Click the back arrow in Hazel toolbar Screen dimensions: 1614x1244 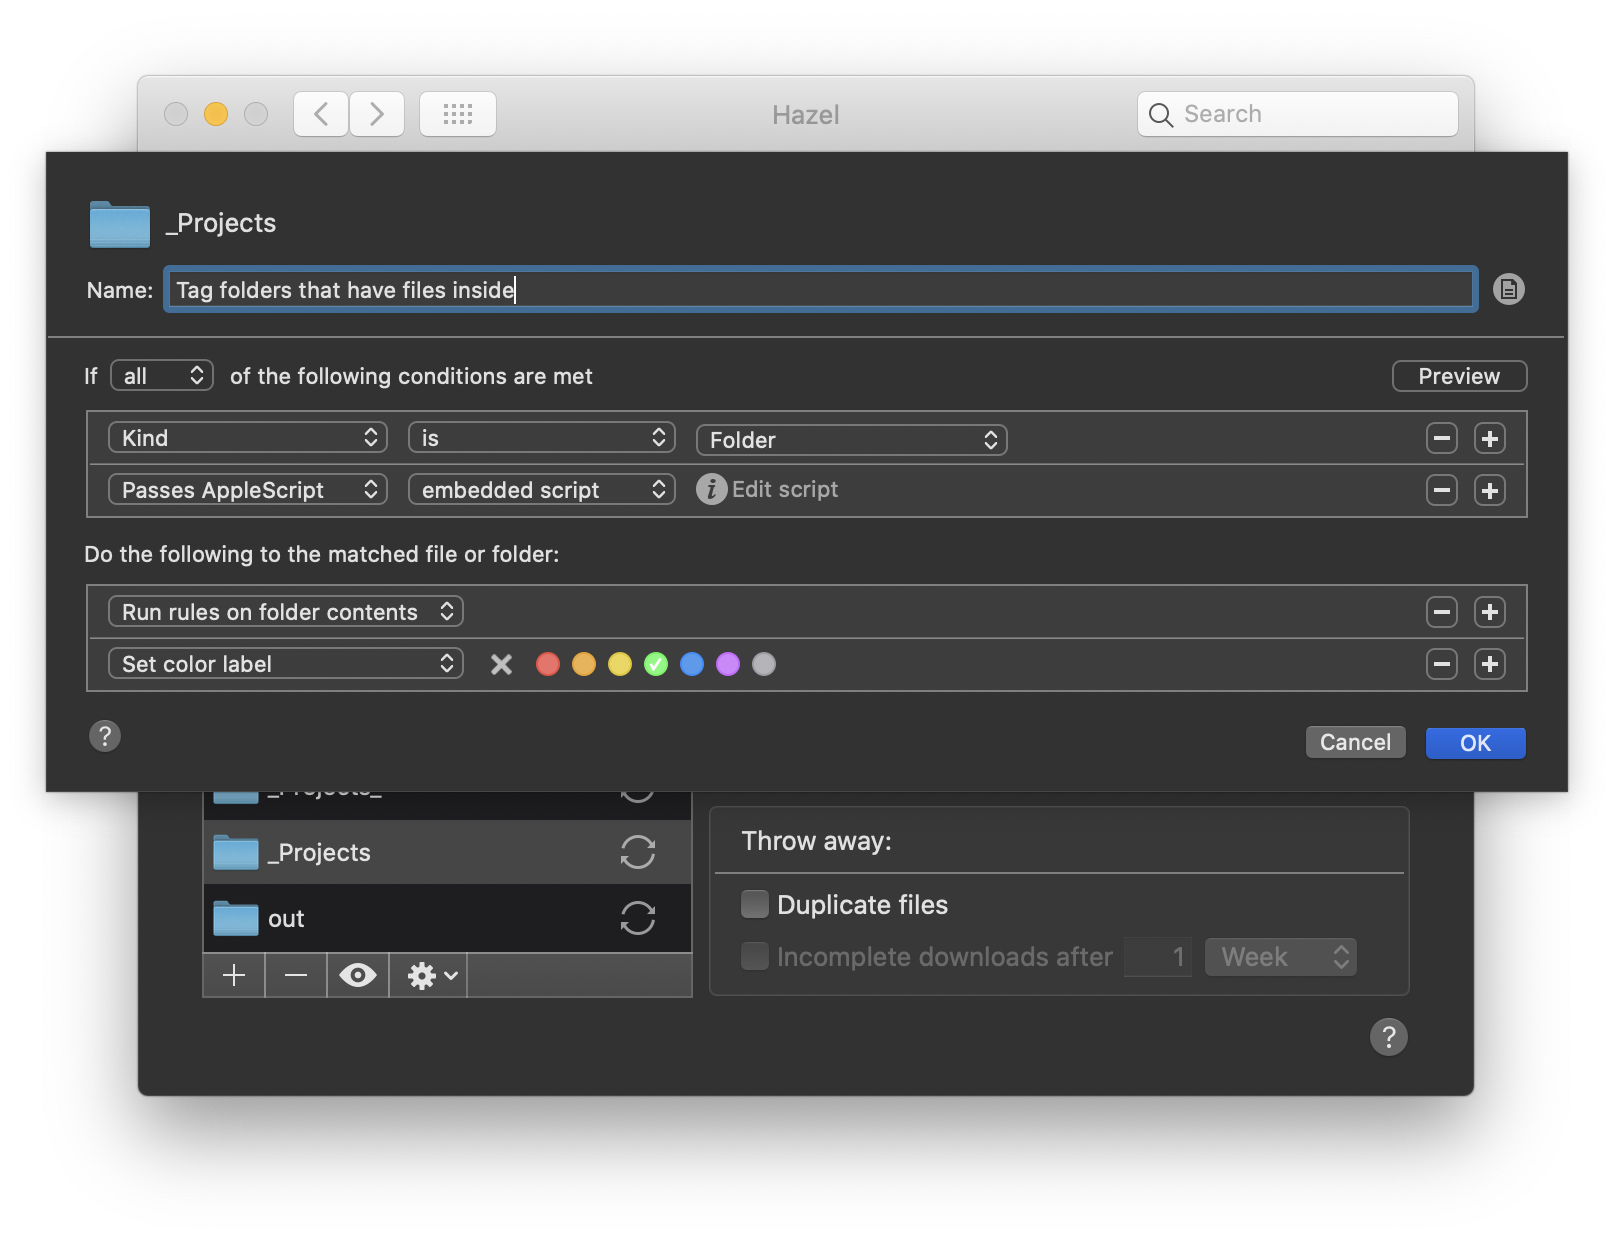321,114
